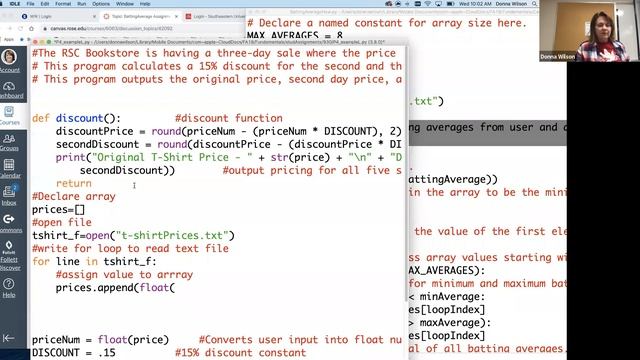Viewport: 640px width, 360px height.
Task: Close the BattingAverage Assignment browser tab
Action: coord(176,16)
